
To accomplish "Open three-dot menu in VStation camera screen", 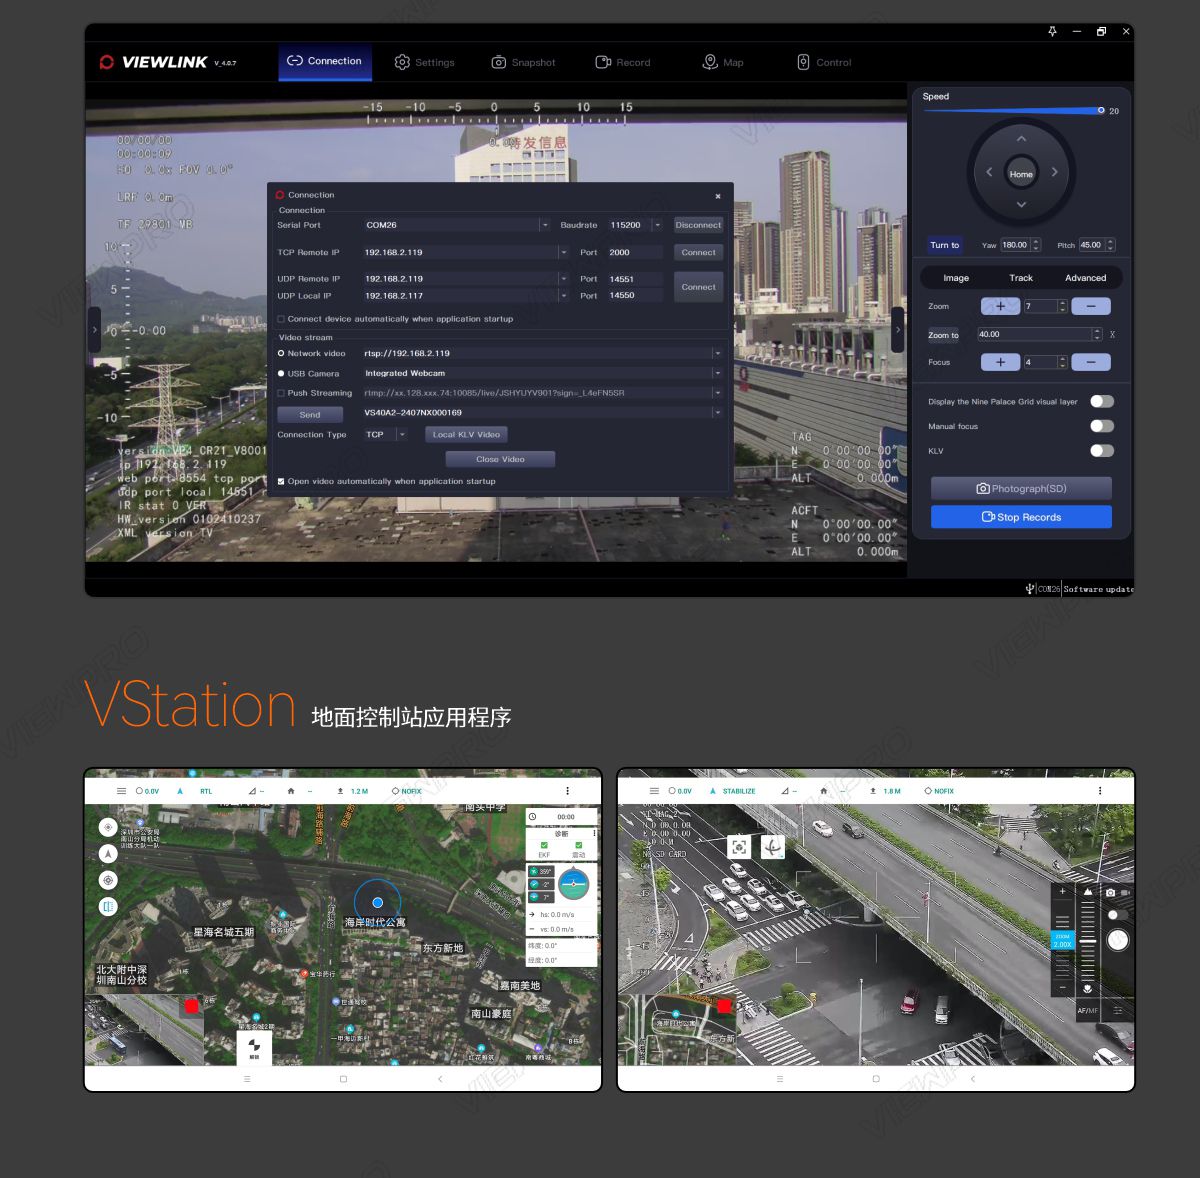I will pyautogui.click(x=1100, y=791).
